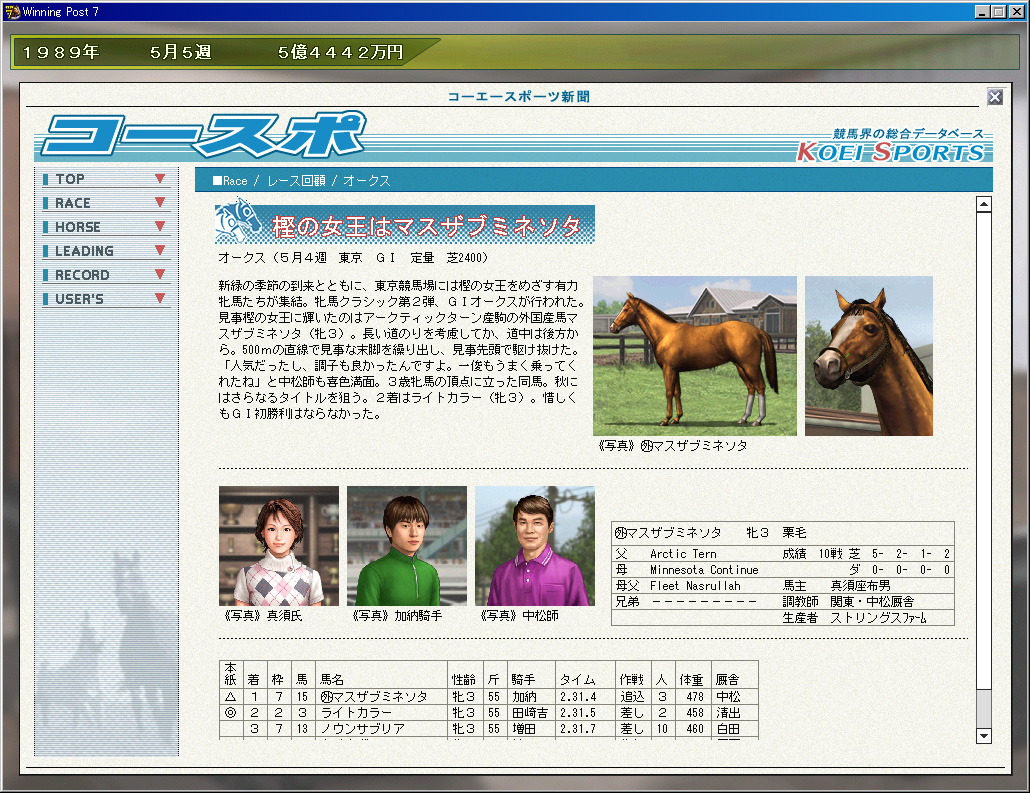1030x793 pixels.
Task: Expand the RACE menu arrow
Action: click(160, 202)
